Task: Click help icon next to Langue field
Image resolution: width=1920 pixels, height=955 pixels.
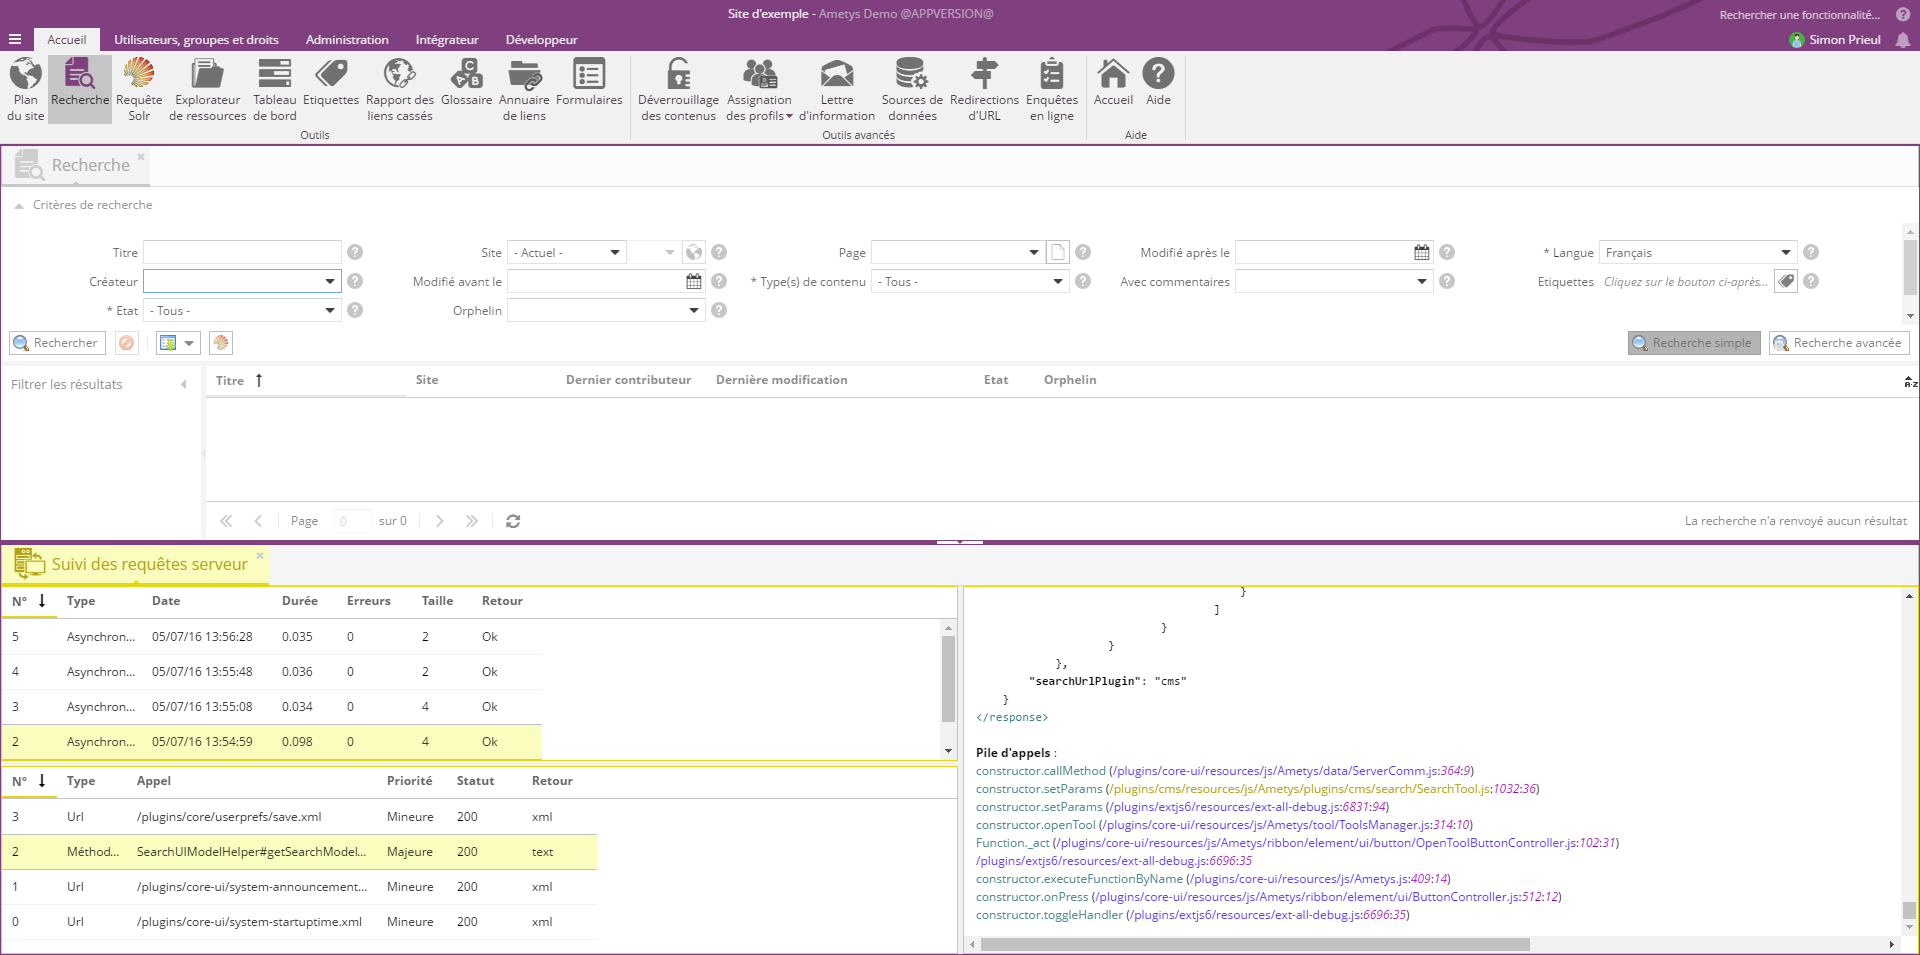Action: 1811,253
